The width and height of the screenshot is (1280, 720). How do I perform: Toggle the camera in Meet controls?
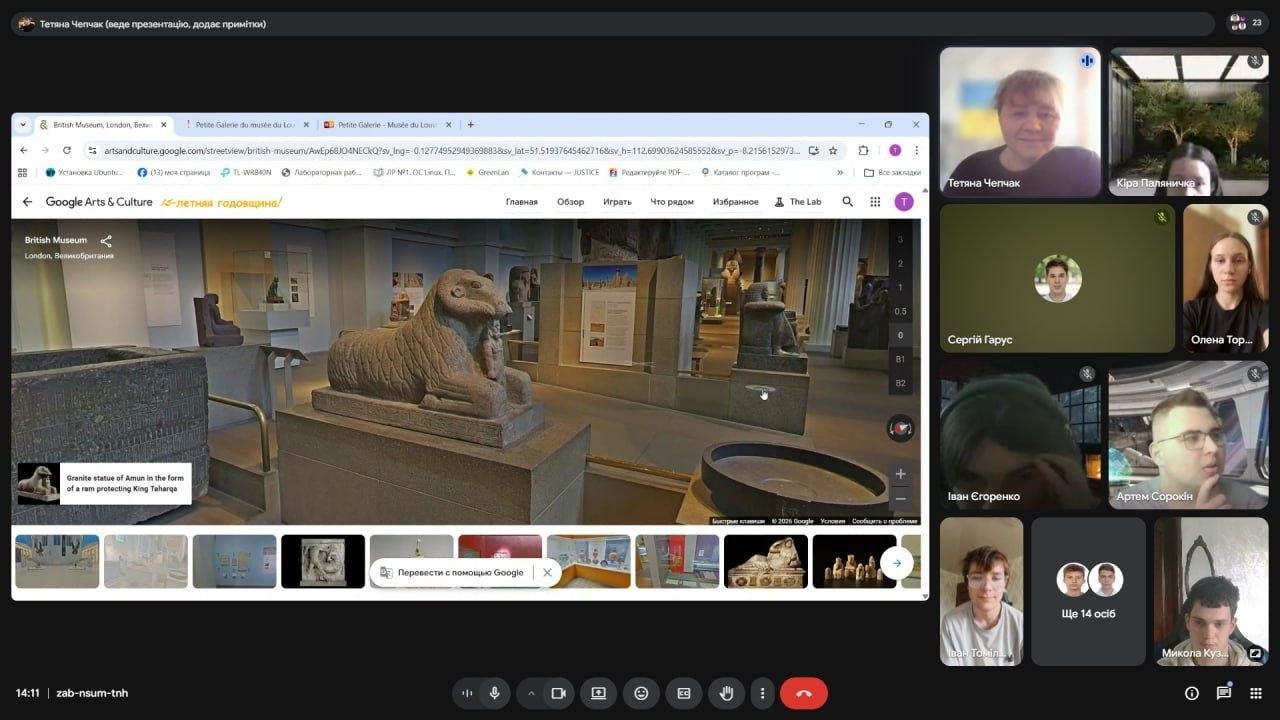pos(558,693)
